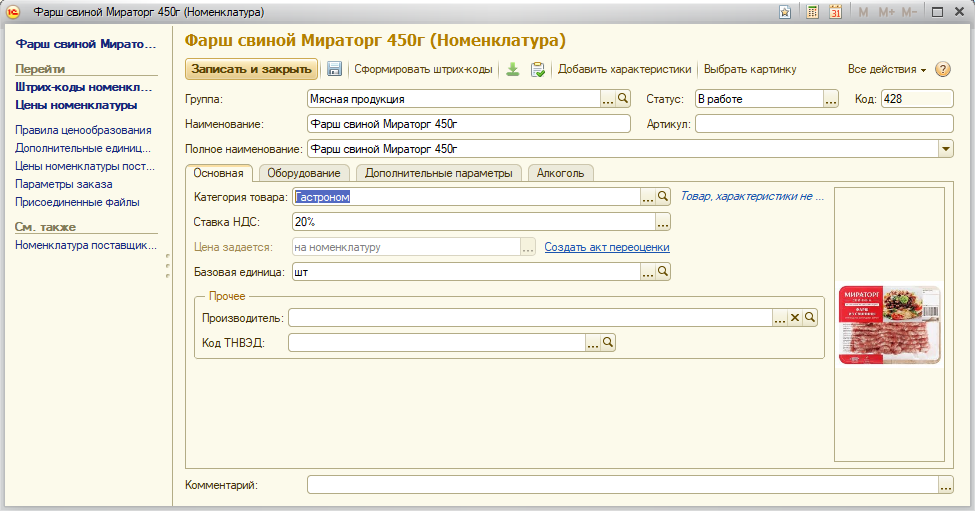Switch to the Алкоголь tab
Viewport: 975px width, 511px height.
[560, 173]
